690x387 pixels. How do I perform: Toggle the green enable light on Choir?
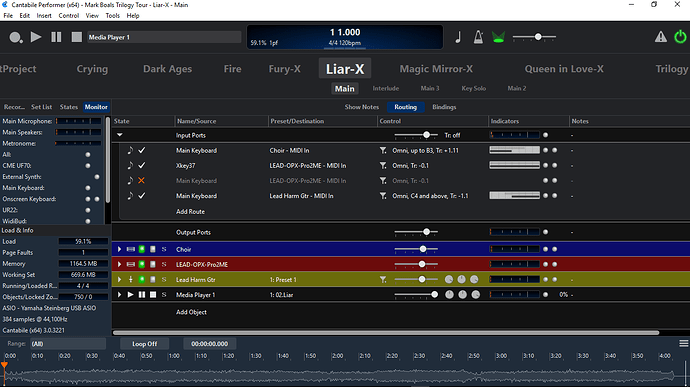142,249
